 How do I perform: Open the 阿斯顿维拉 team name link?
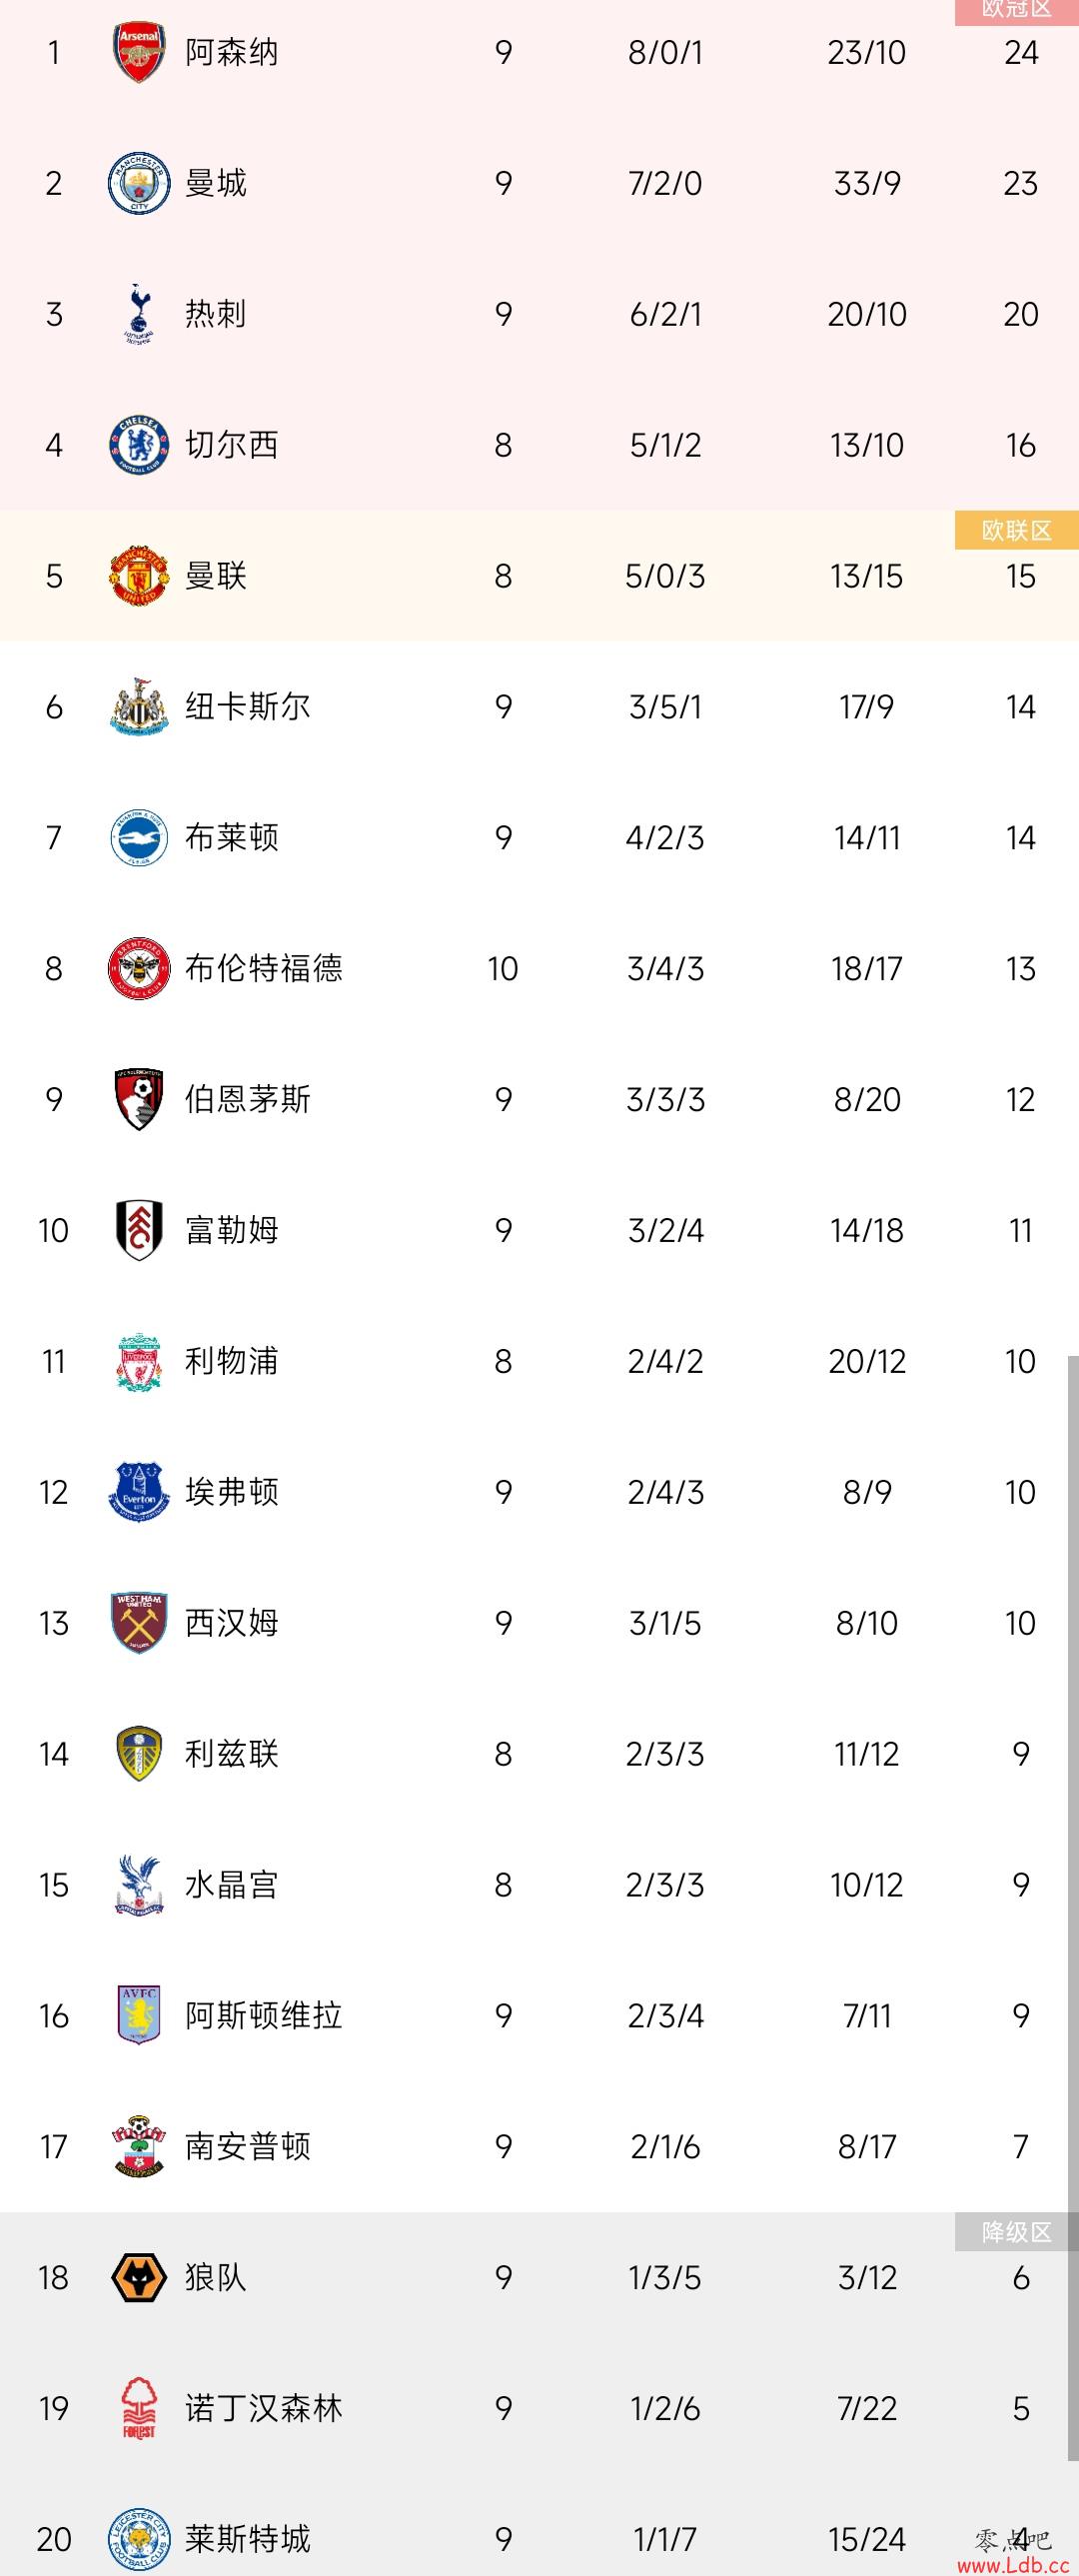click(x=263, y=2015)
